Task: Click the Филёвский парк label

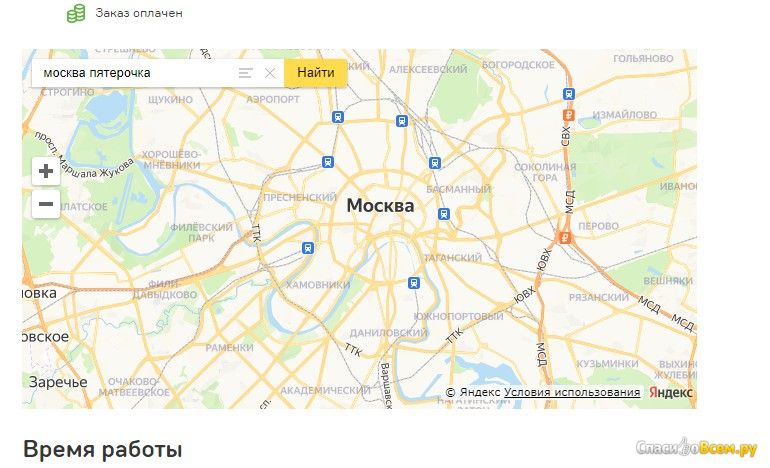Action: 201,233
